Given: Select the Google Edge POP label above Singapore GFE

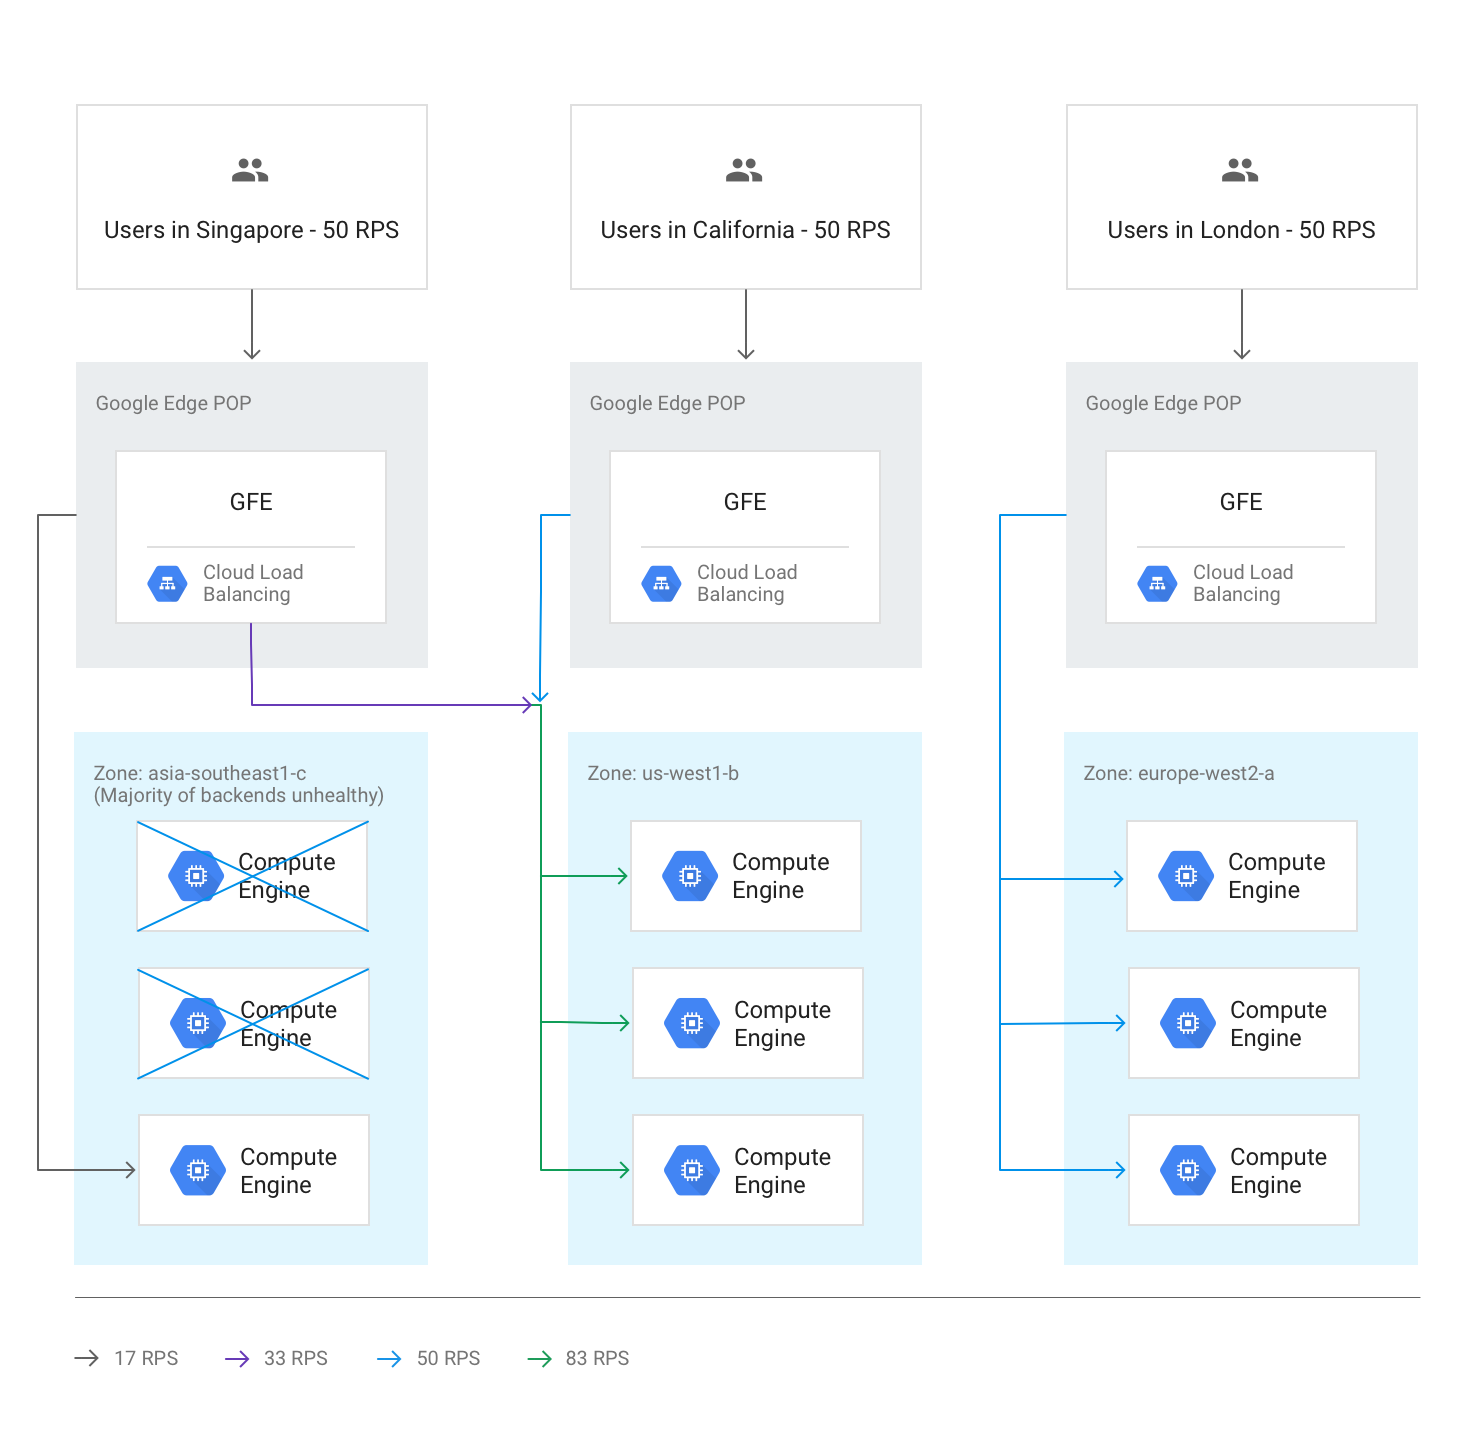Looking at the screenshot, I should [x=173, y=403].
